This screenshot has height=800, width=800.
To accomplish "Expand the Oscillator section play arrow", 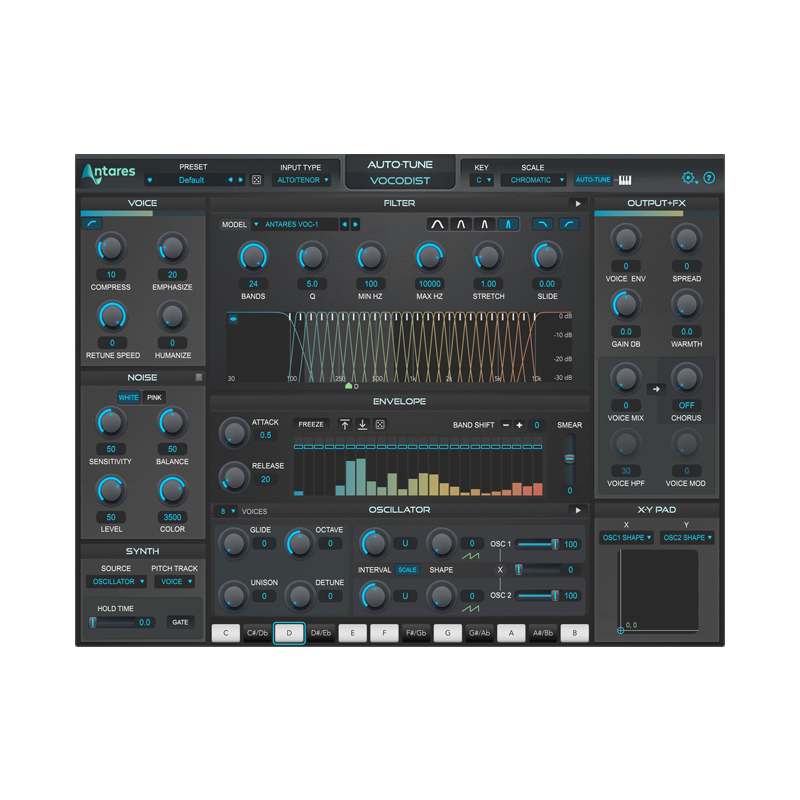I will point(578,510).
